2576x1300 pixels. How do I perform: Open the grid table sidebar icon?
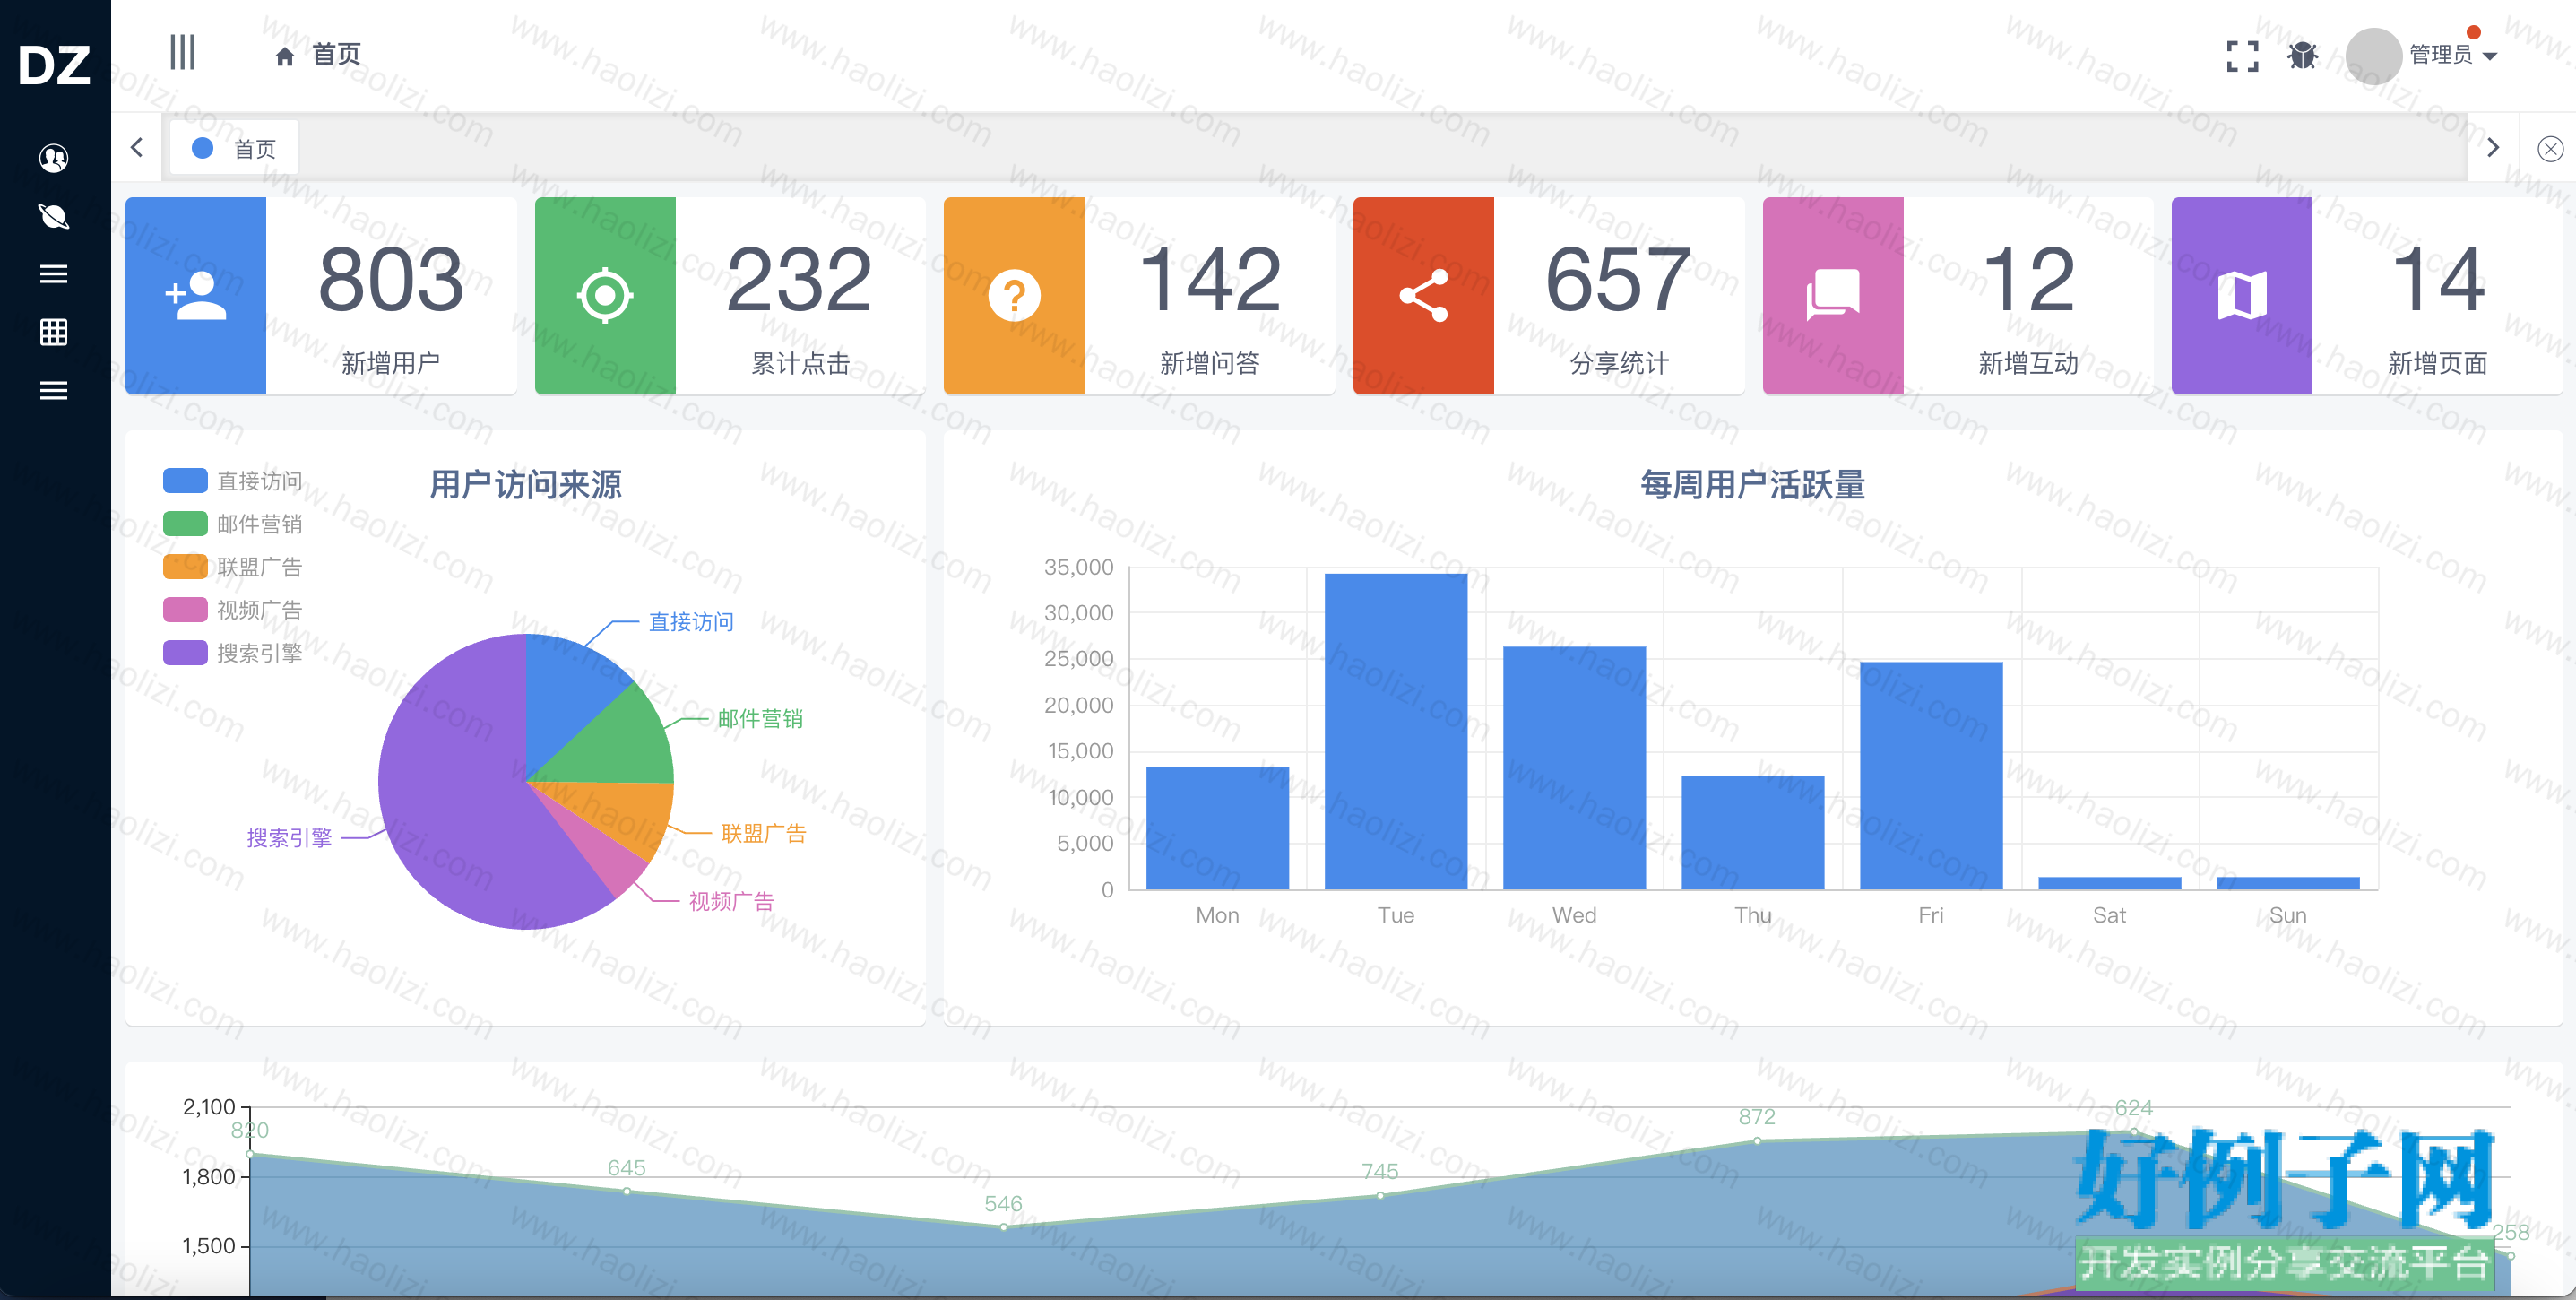[54, 332]
